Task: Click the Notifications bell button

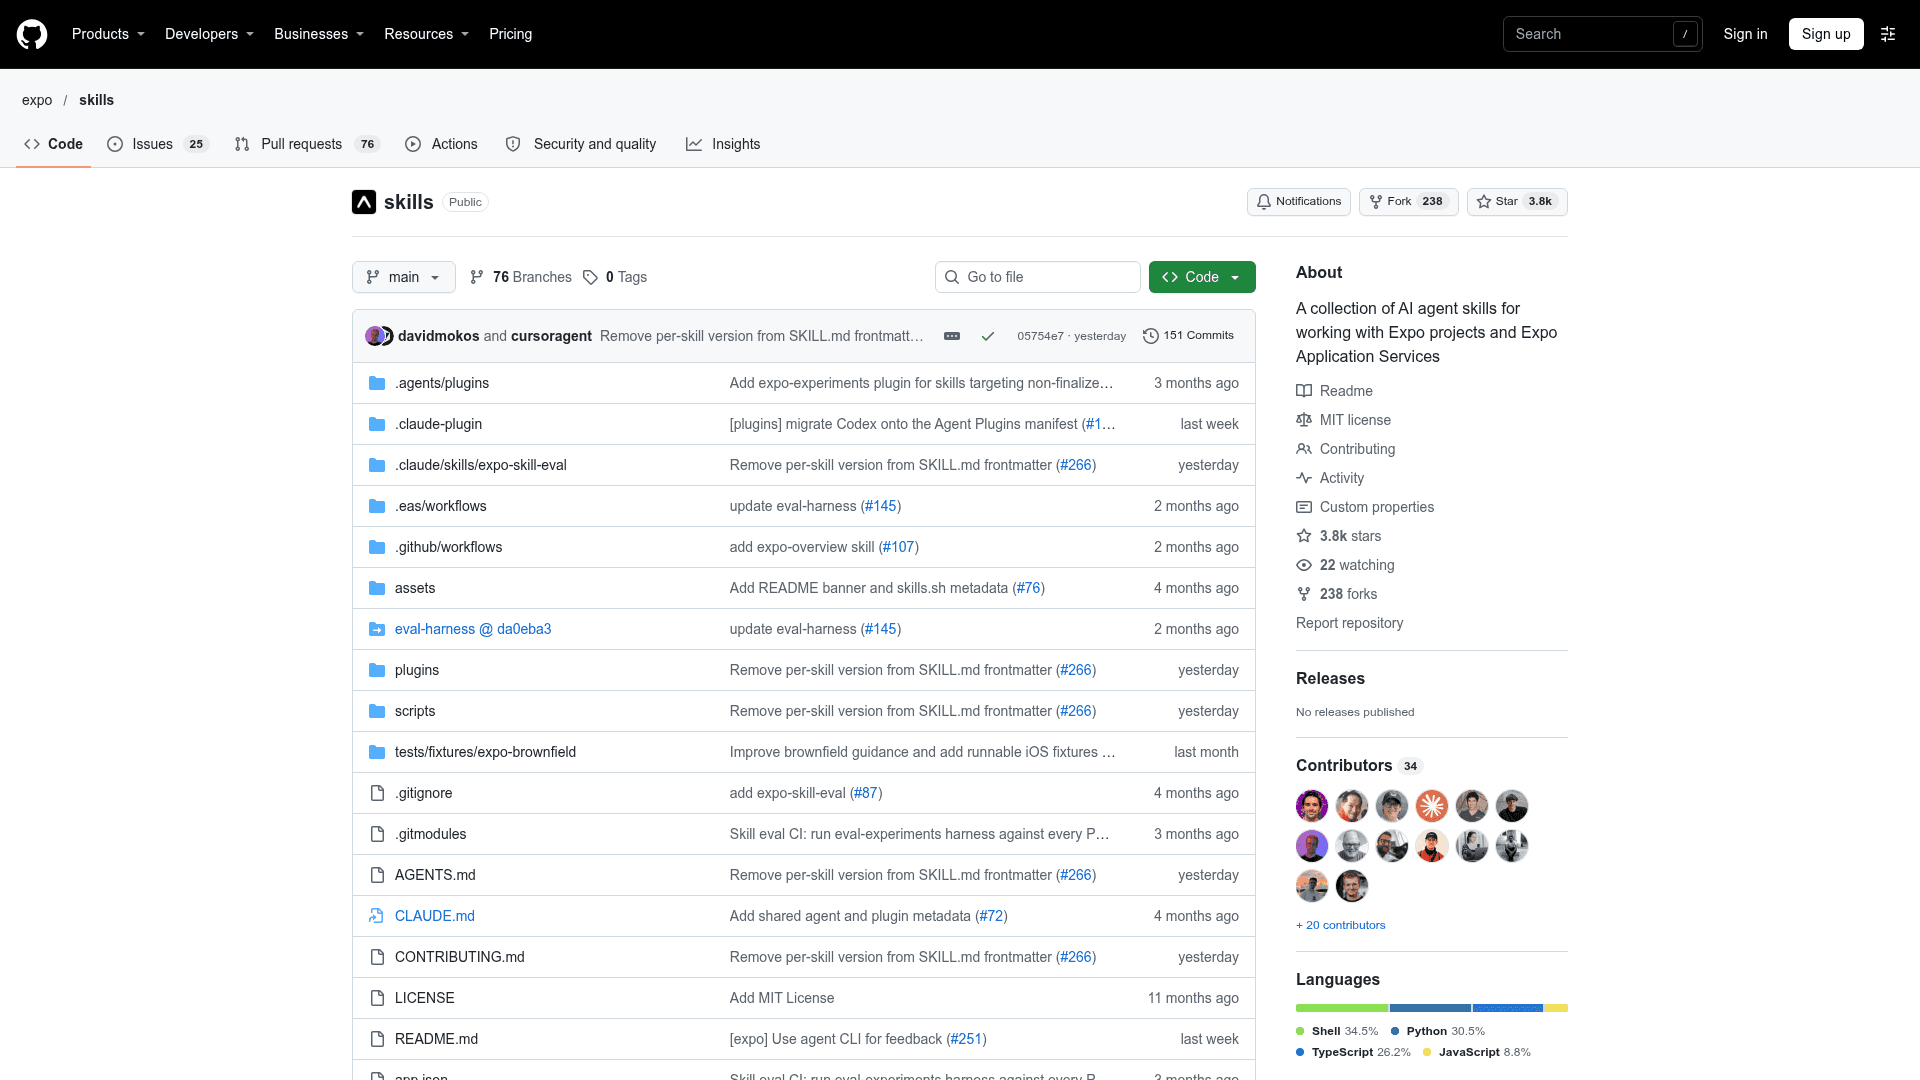Action: 1298,202
